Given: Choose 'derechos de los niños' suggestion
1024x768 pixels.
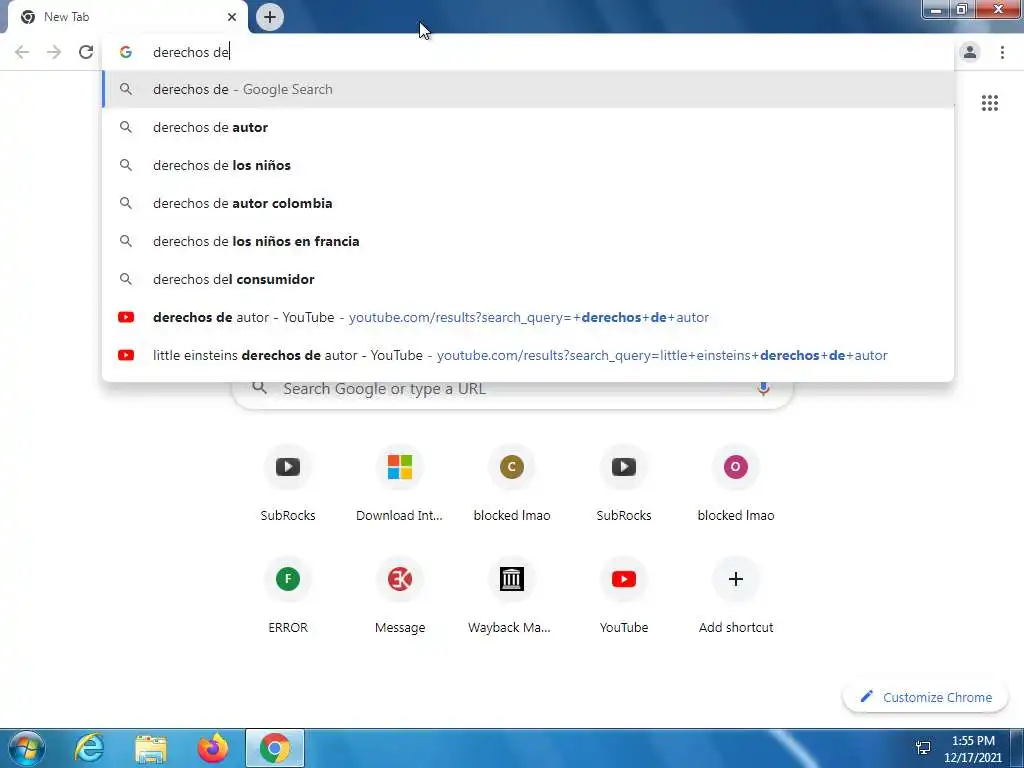Looking at the screenshot, I should coord(528,165).
